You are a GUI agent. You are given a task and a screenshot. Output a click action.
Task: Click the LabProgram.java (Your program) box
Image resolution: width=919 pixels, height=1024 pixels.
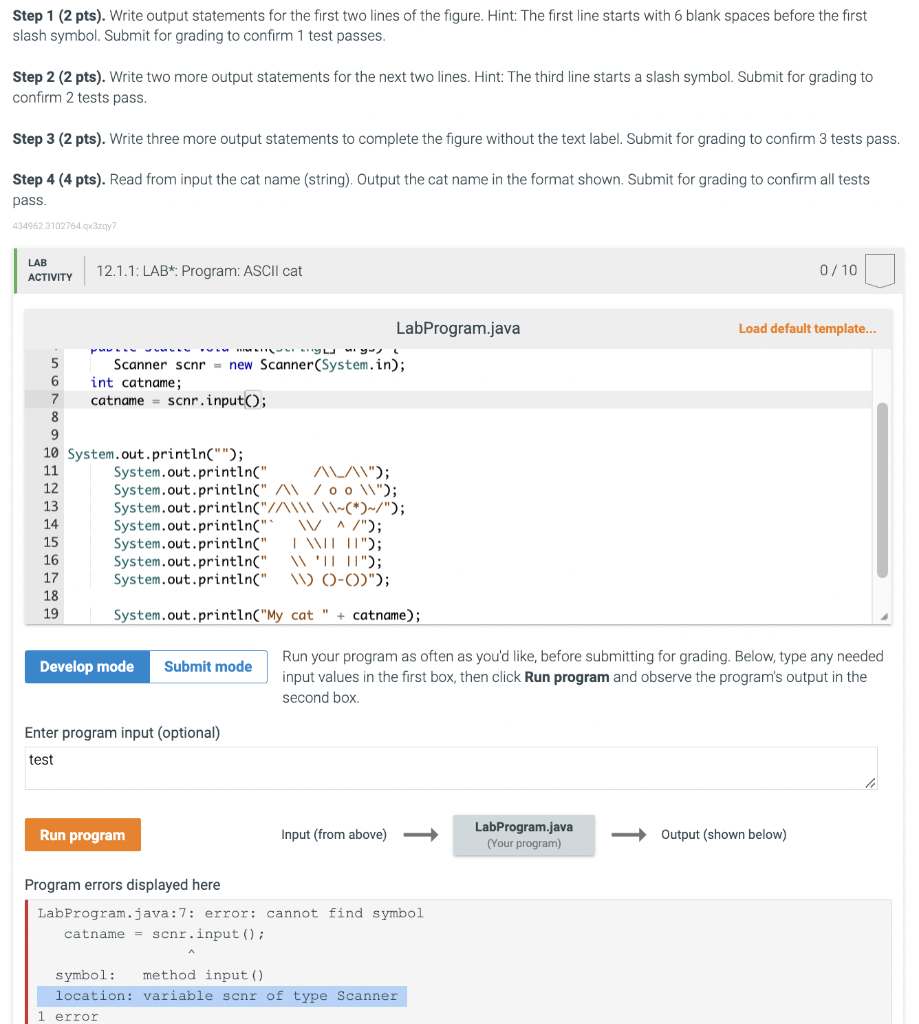click(524, 835)
